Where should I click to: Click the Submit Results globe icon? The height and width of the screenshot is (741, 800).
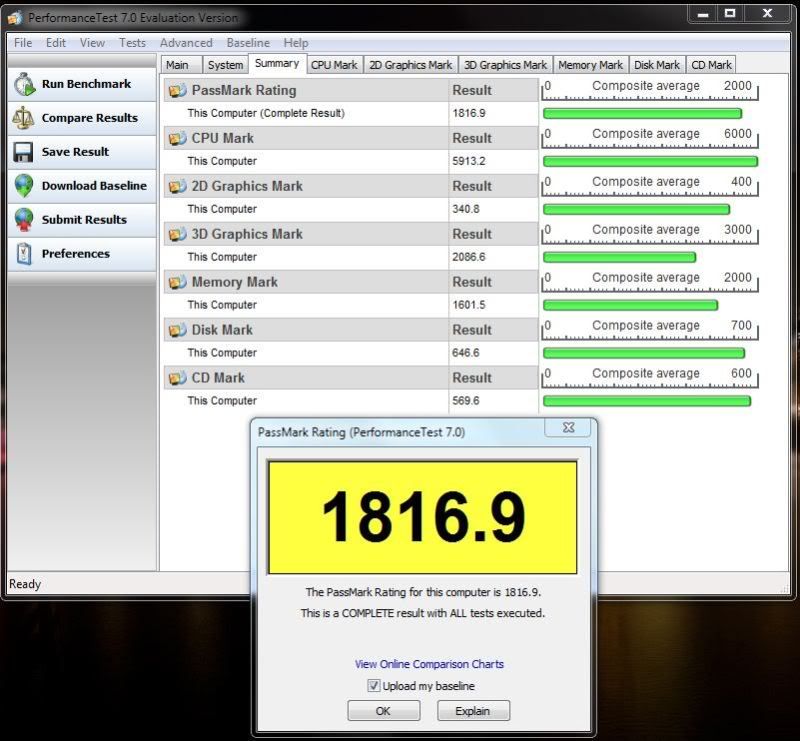(x=24, y=220)
